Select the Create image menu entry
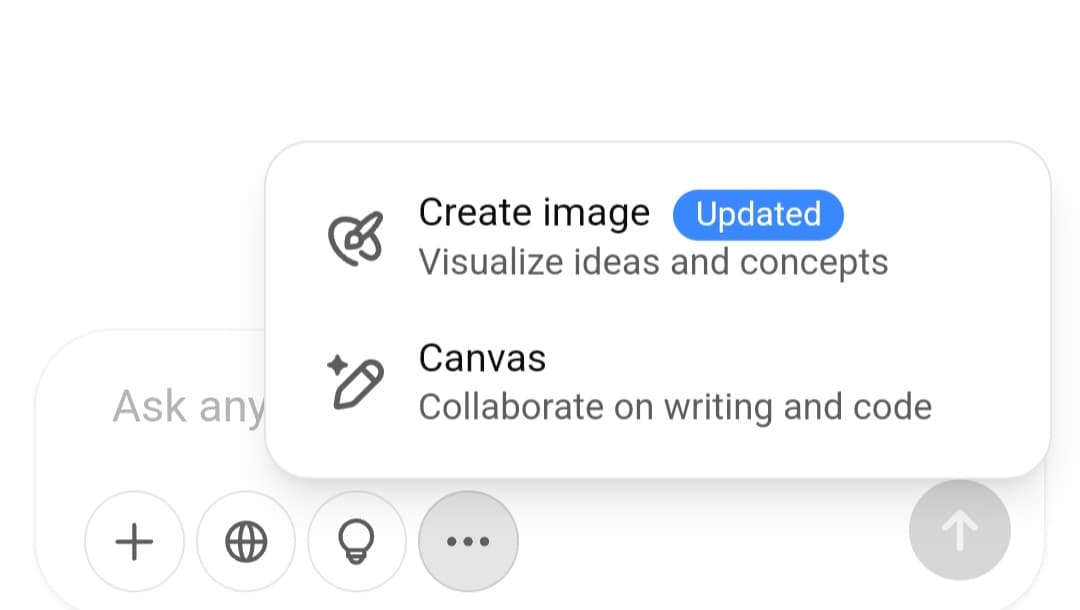This screenshot has height=610, width=1080. pos(534,213)
